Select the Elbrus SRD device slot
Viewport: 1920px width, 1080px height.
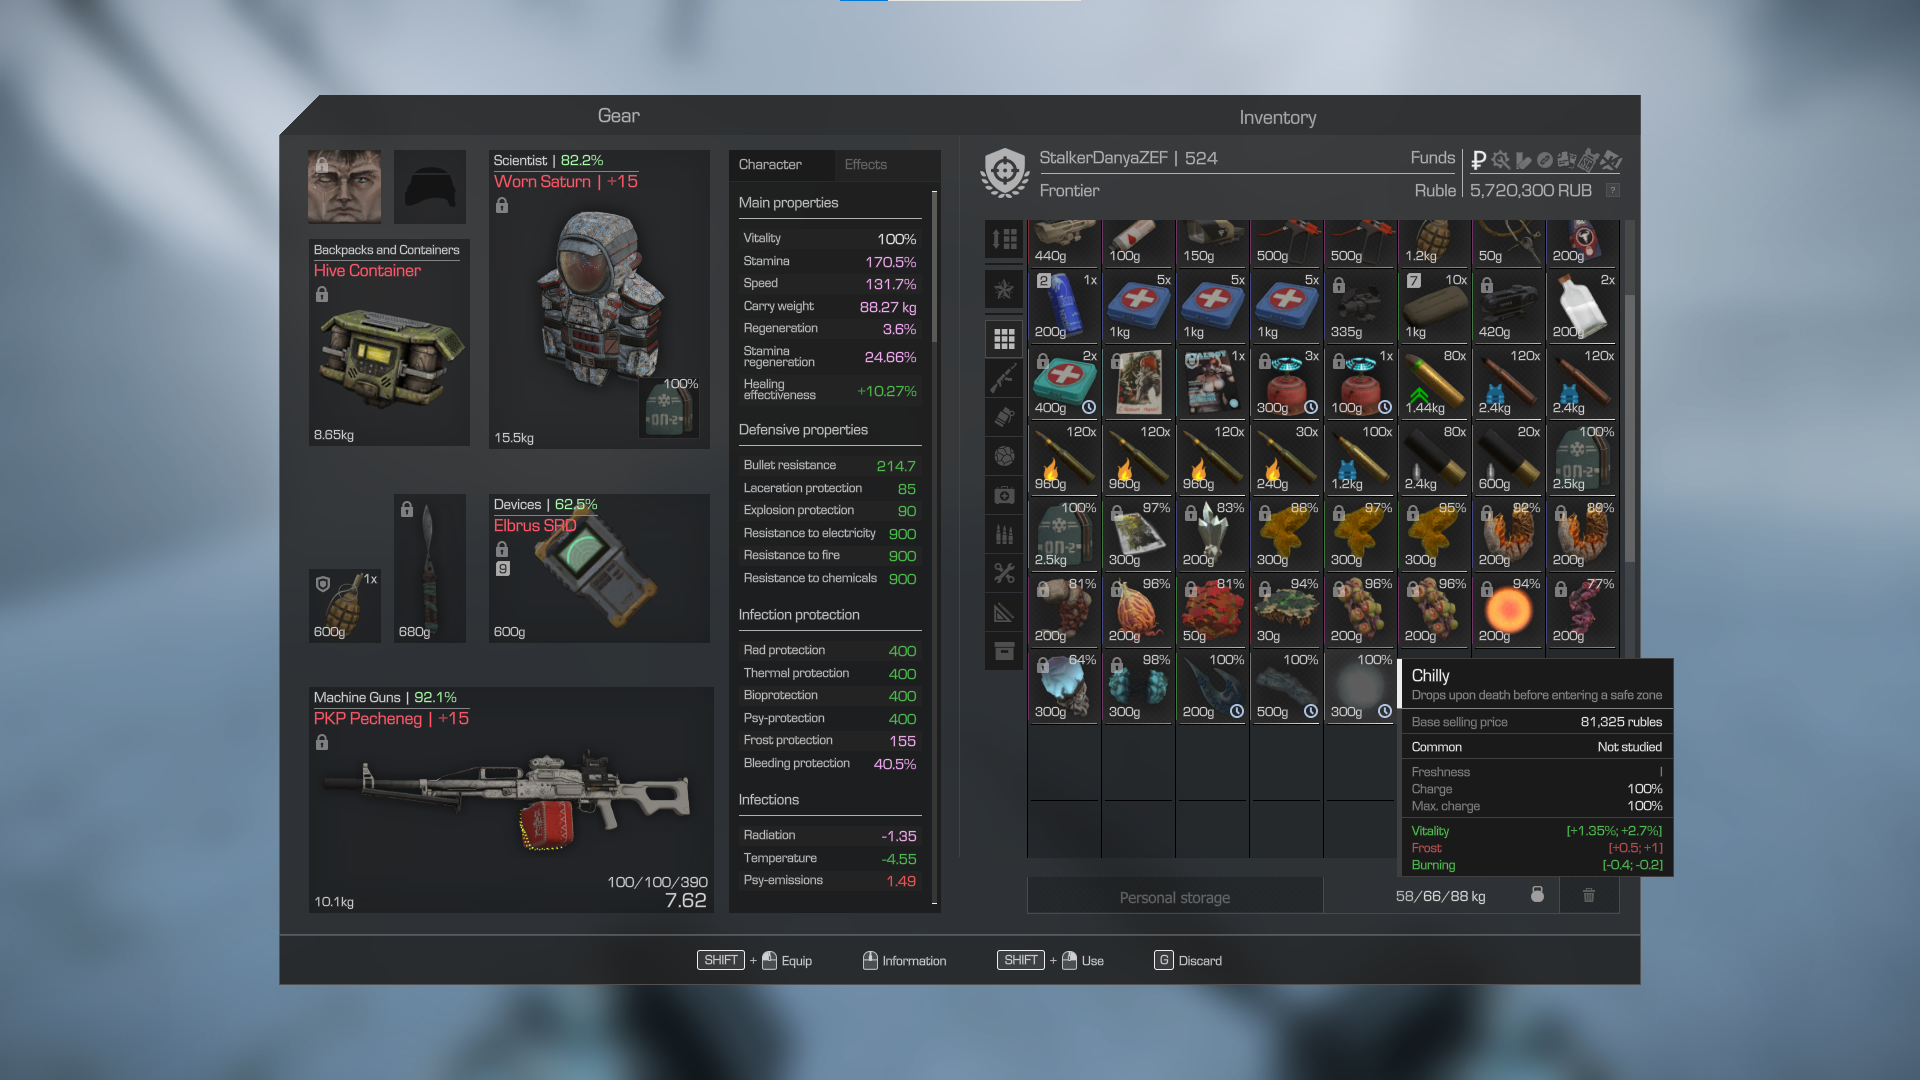click(x=598, y=570)
